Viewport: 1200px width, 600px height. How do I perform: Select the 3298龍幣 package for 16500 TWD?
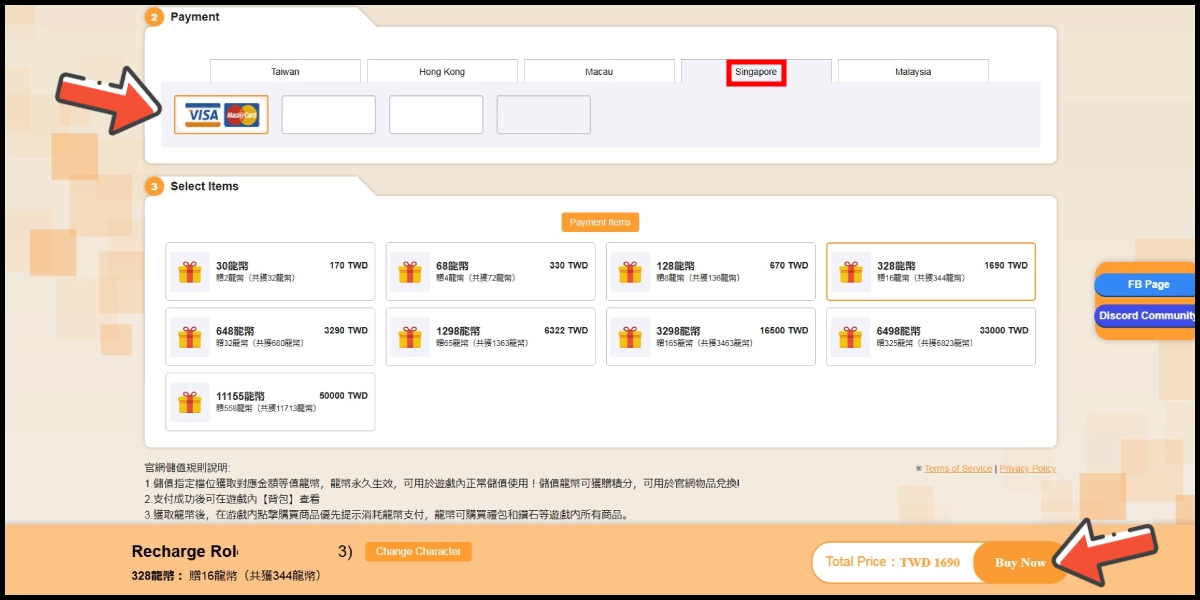(710, 337)
